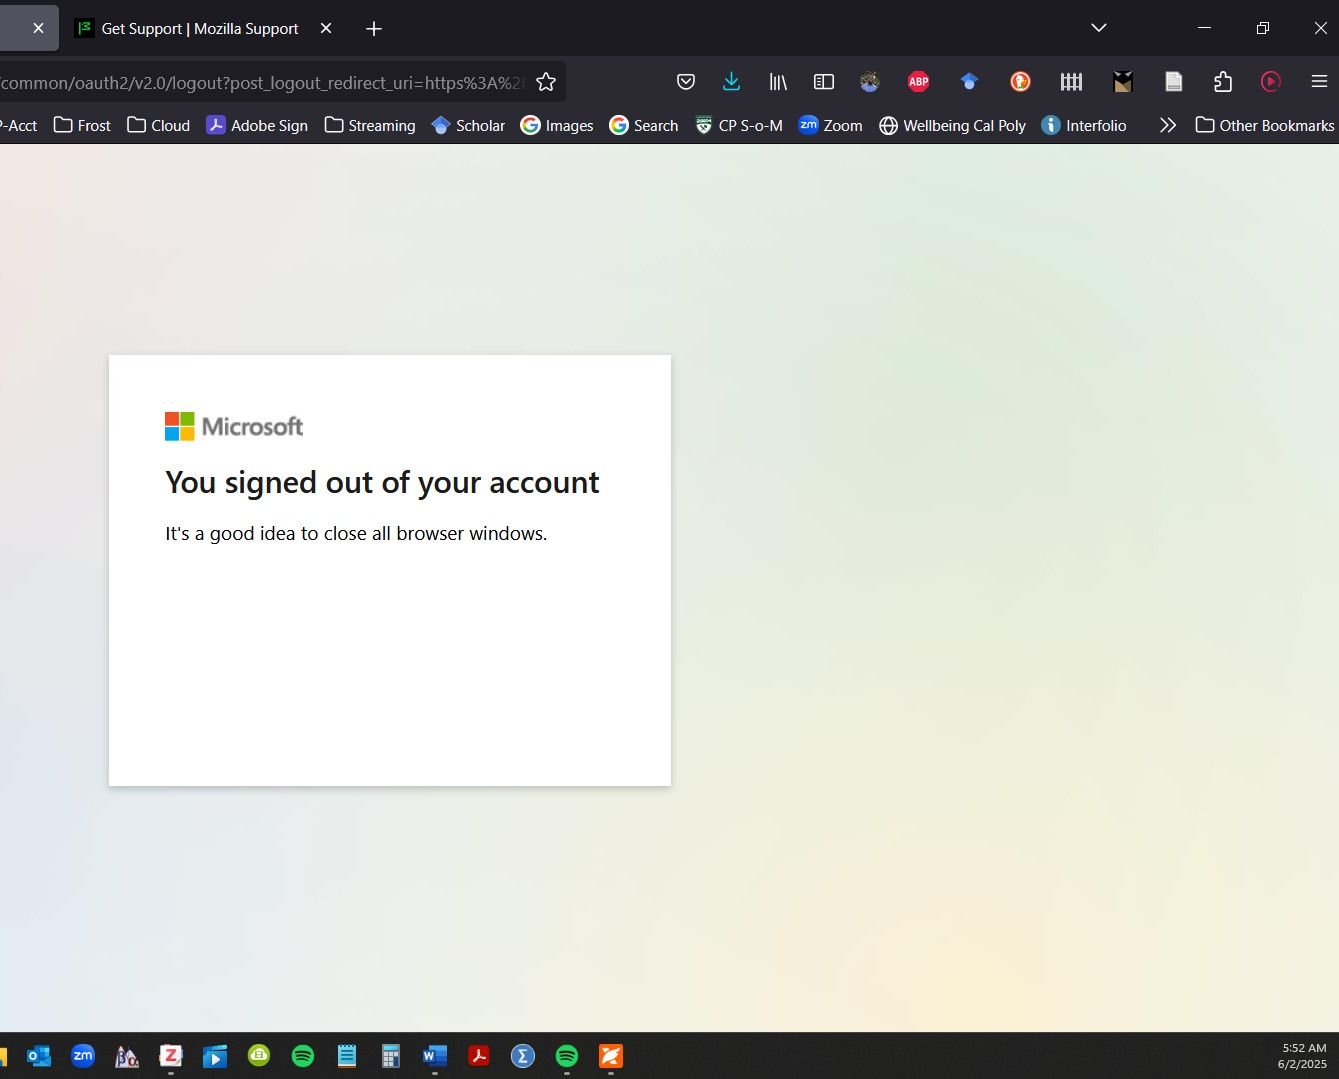Open a new browser tab
This screenshot has height=1079, width=1339.
tap(374, 29)
